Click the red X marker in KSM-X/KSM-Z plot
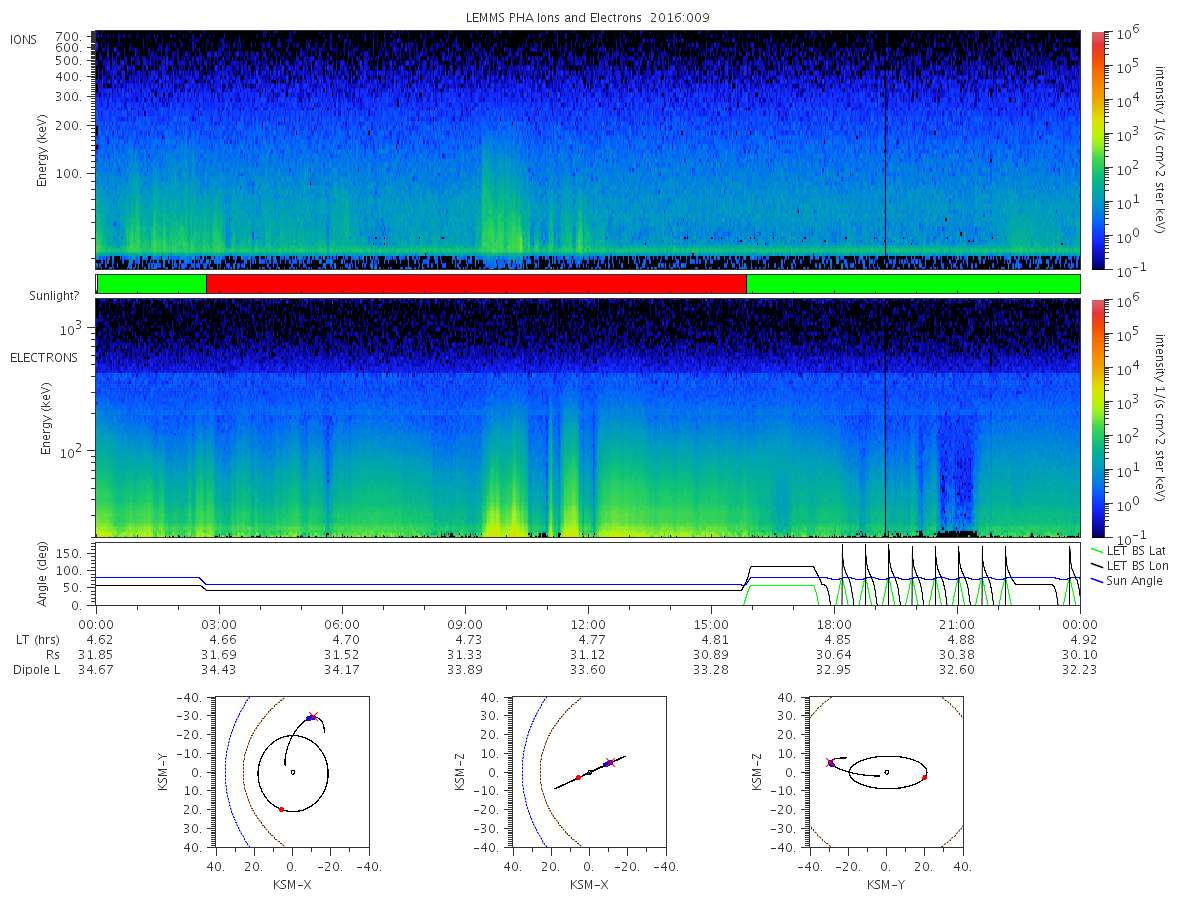This screenshot has width=1200, height=900. point(609,761)
